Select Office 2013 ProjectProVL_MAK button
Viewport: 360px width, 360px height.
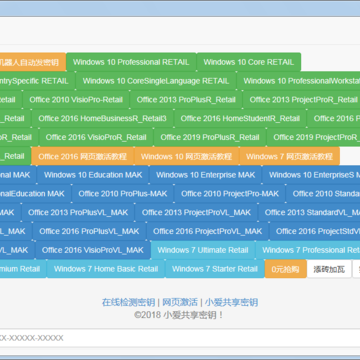[196, 212]
